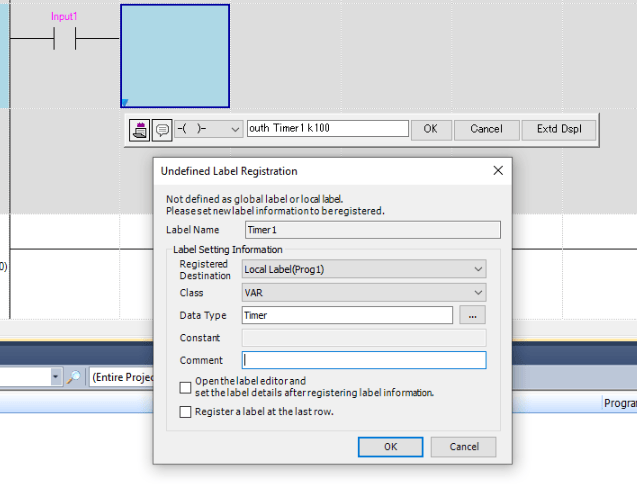Open the coil symbol dropdown in instruction bar
637x502 pixels.
[209, 129]
